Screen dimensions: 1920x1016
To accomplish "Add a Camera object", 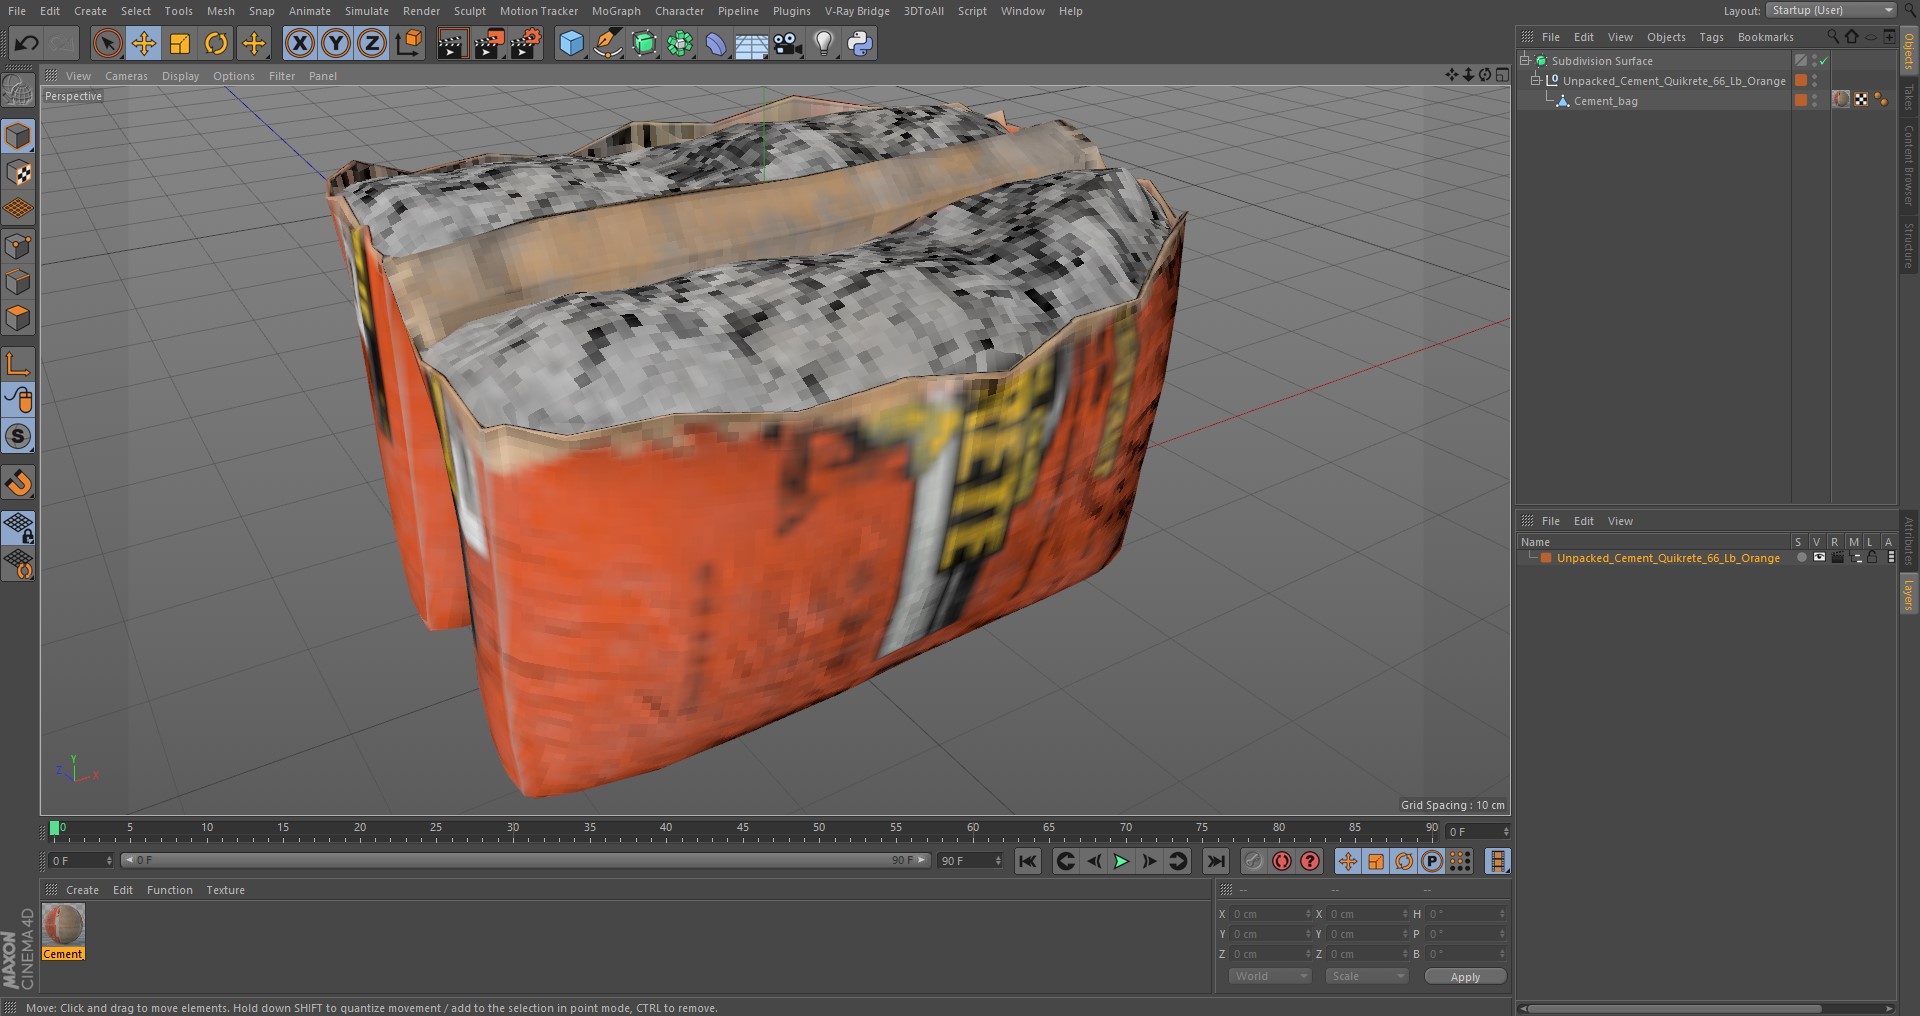I will point(788,43).
